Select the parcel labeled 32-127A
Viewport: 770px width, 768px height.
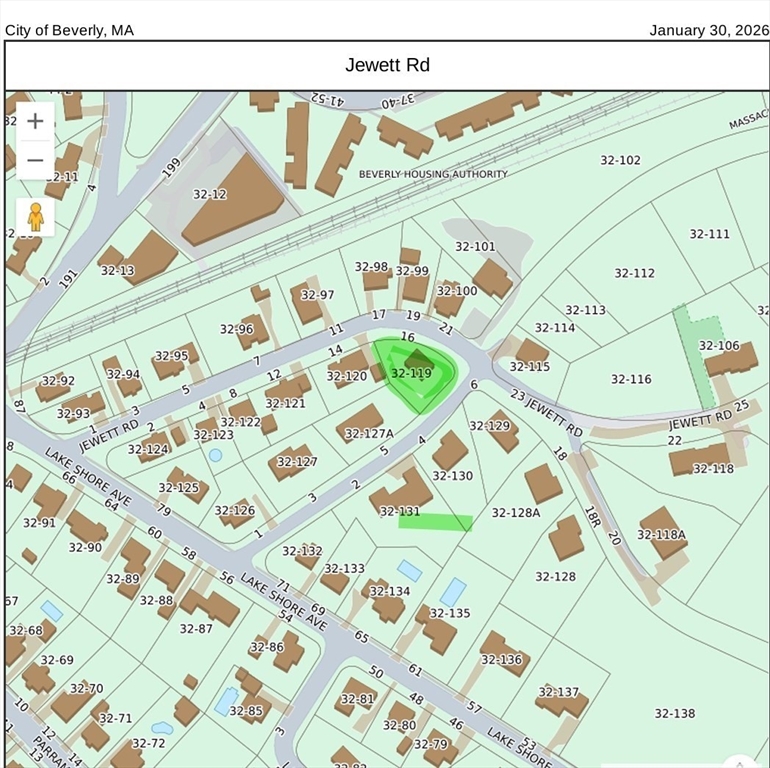click(x=368, y=433)
